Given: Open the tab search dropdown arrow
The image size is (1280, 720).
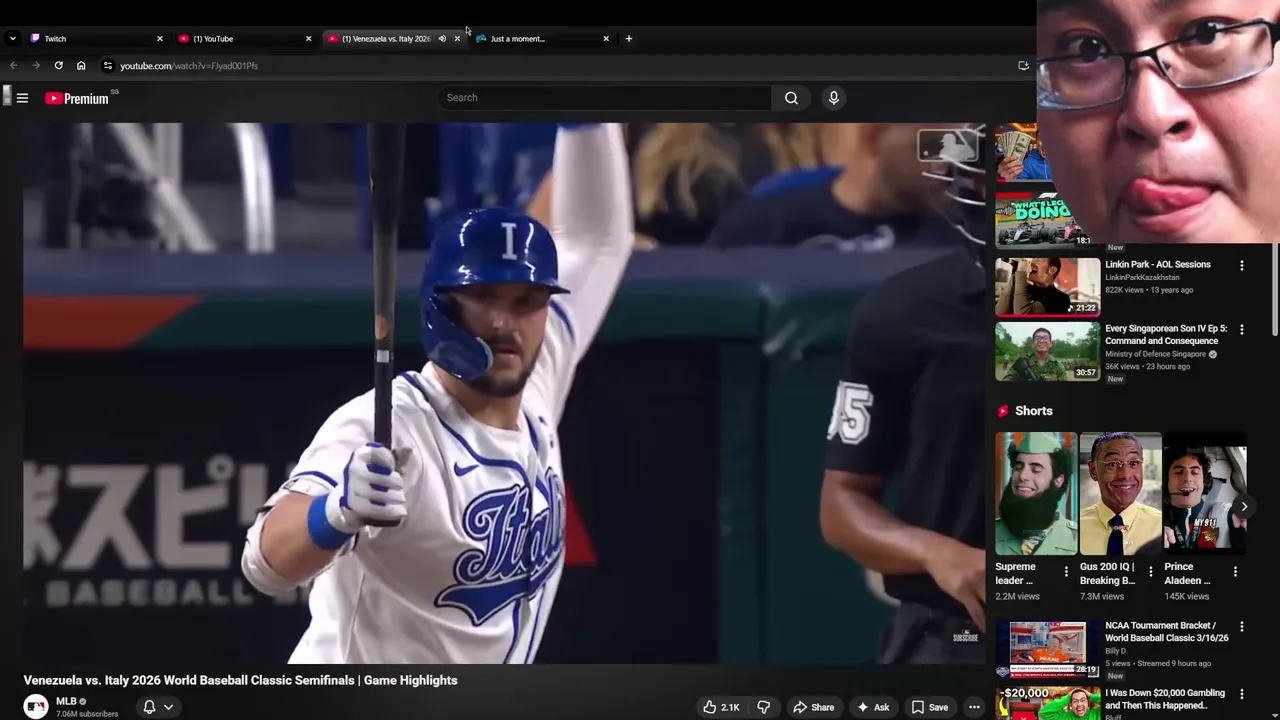Looking at the screenshot, I should point(12,39).
